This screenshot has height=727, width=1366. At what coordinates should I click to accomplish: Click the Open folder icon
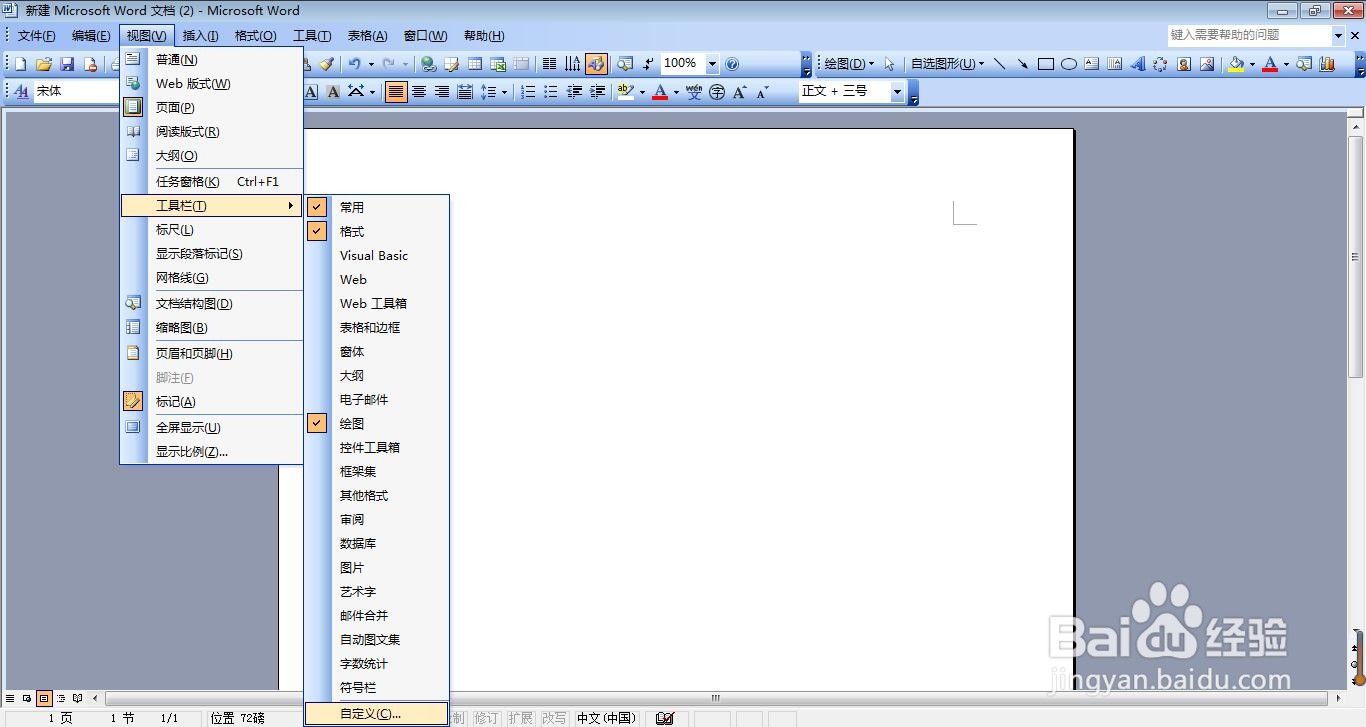coord(44,64)
